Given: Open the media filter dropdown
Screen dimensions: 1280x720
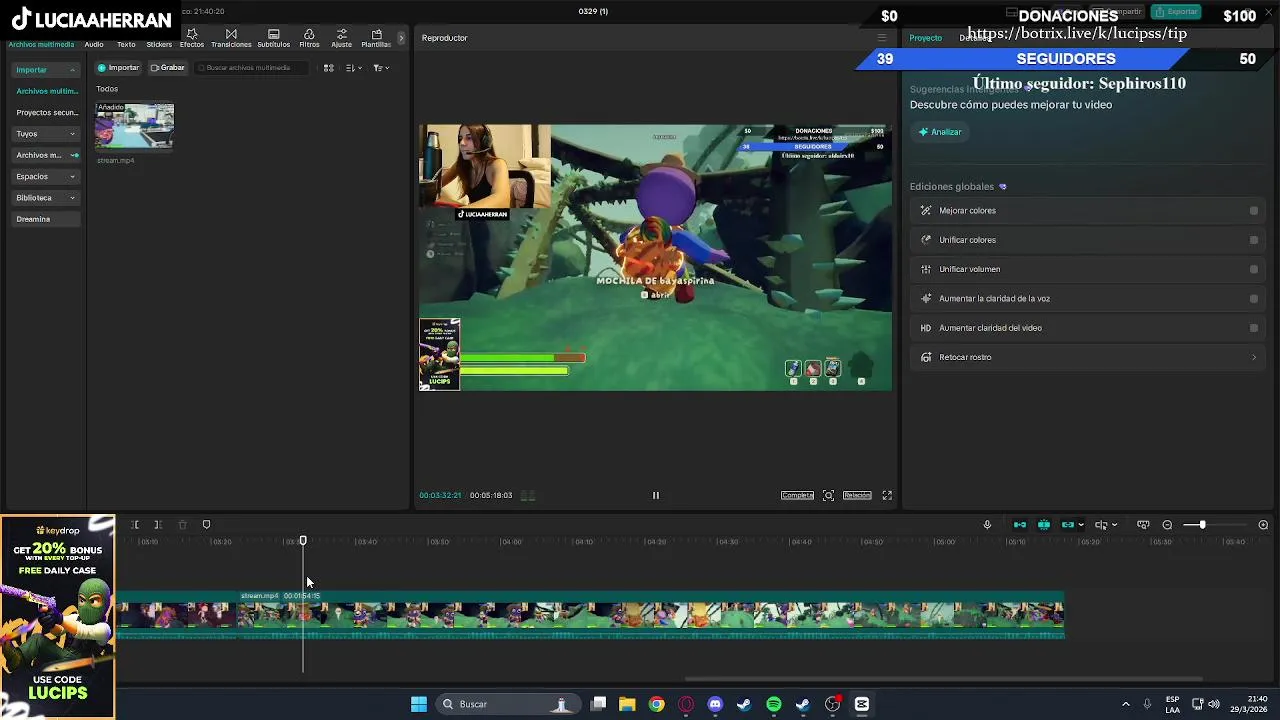Looking at the screenshot, I should (x=381, y=68).
